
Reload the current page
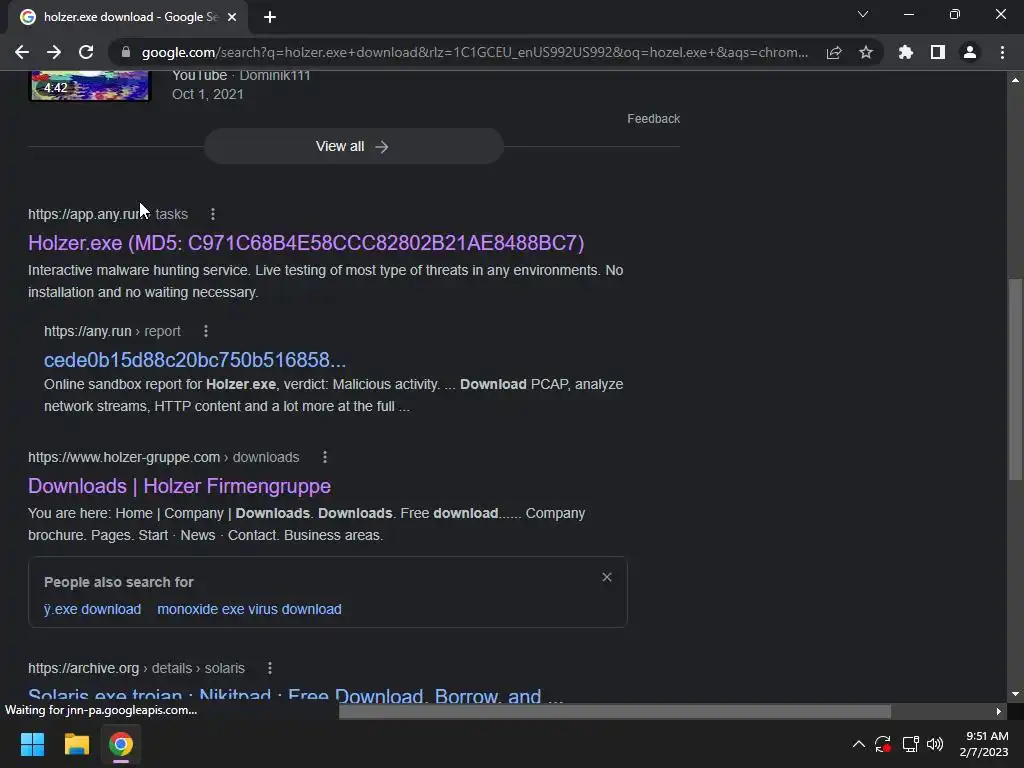[x=86, y=52]
